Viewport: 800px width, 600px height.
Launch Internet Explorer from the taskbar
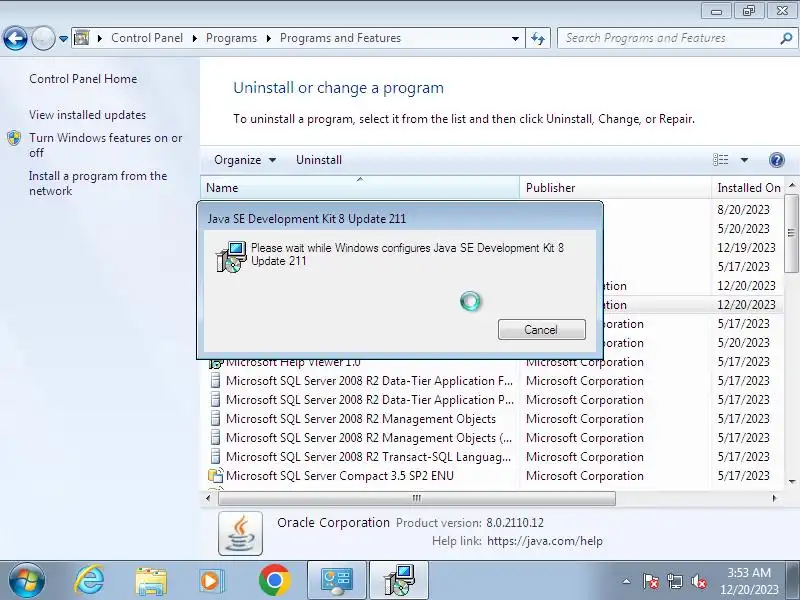(x=89, y=581)
